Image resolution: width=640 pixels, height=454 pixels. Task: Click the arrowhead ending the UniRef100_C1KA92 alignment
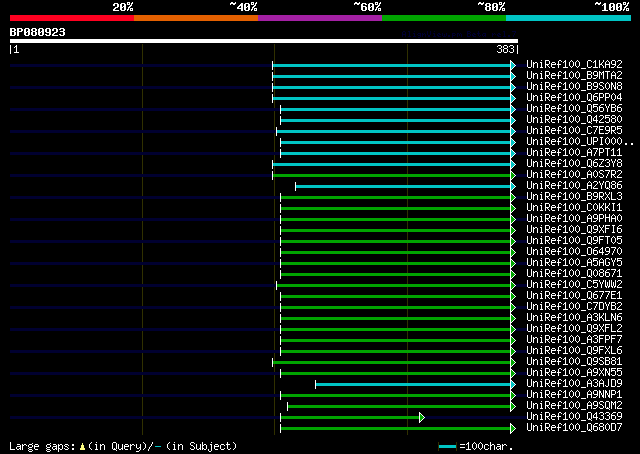(513, 65)
